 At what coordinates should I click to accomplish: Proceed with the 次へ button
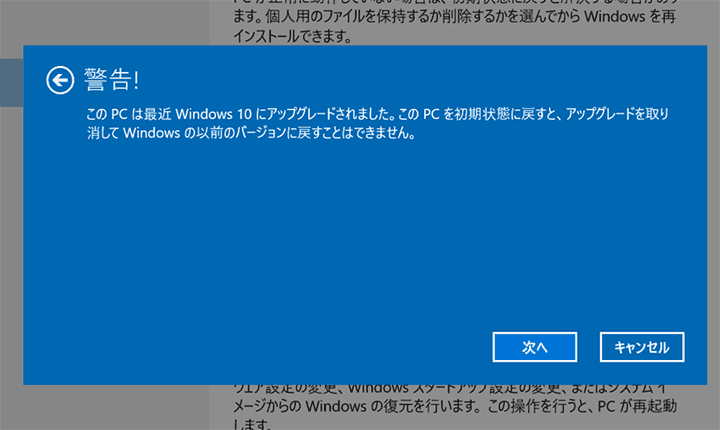point(534,347)
